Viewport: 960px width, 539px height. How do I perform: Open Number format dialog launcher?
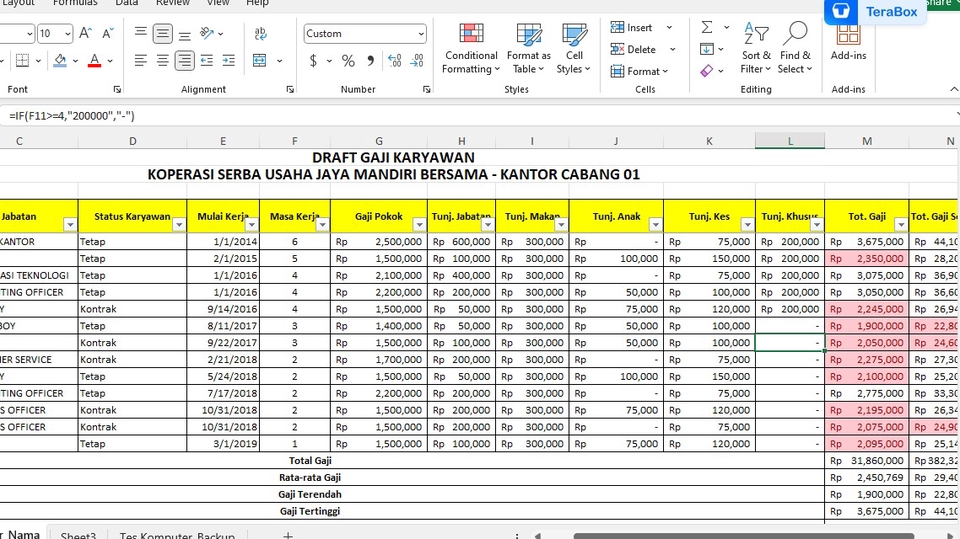426,89
